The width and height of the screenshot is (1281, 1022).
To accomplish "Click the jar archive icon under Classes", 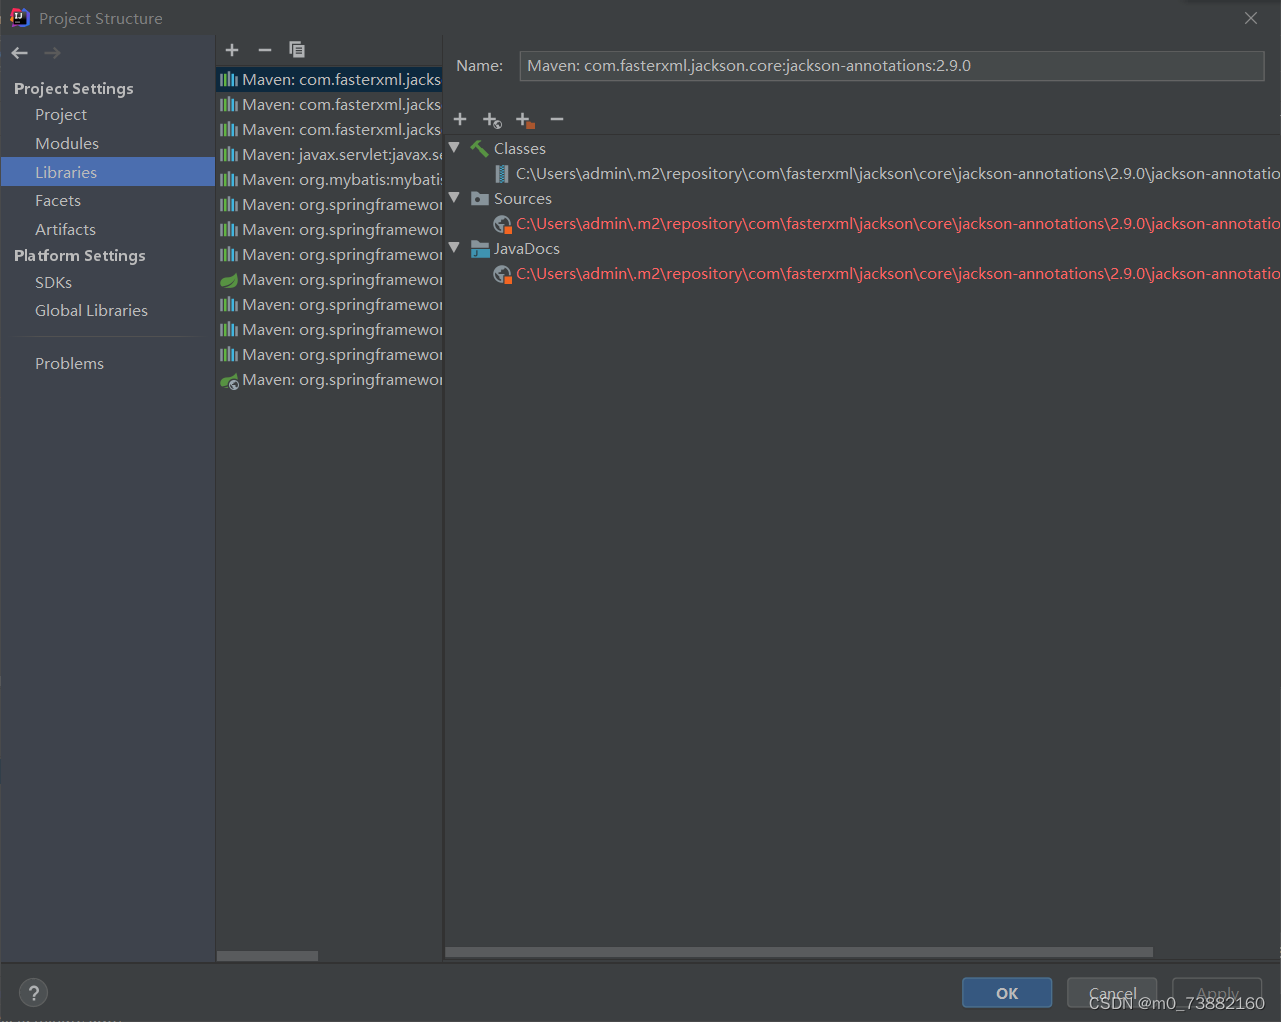I will pyautogui.click(x=502, y=174).
